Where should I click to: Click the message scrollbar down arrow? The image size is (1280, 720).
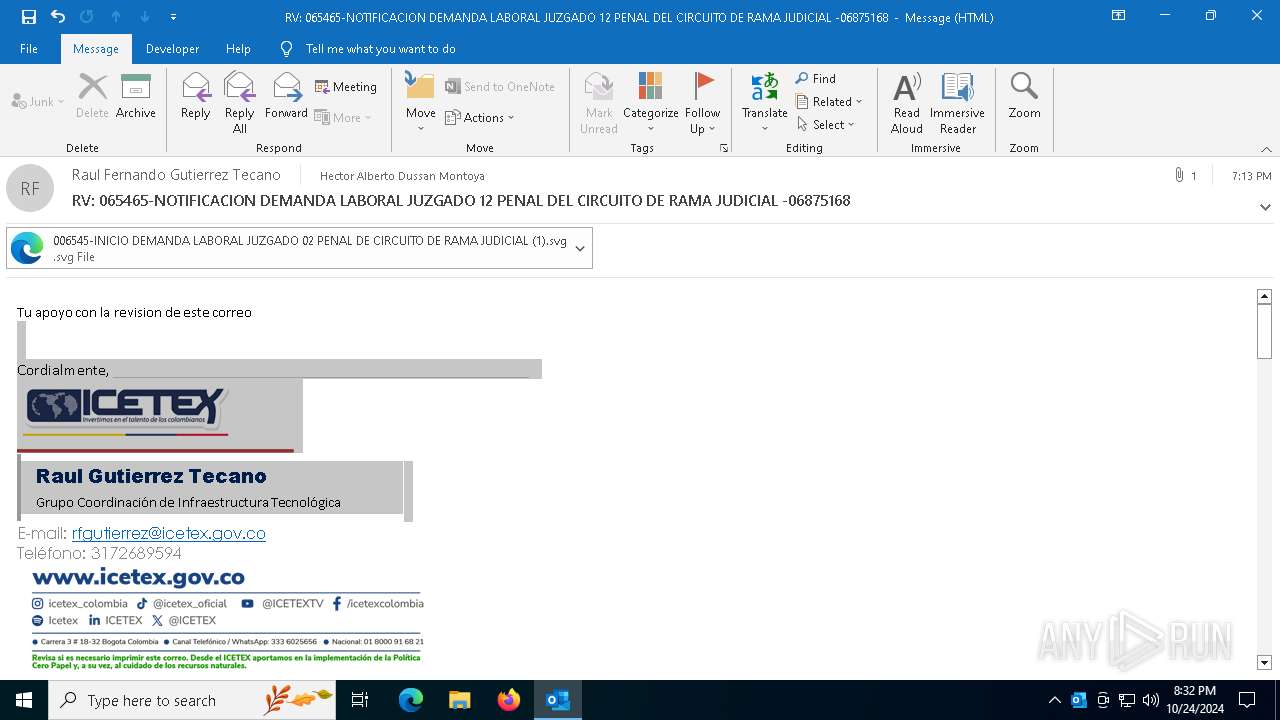pyautogui.click(x=1264, y=663)
